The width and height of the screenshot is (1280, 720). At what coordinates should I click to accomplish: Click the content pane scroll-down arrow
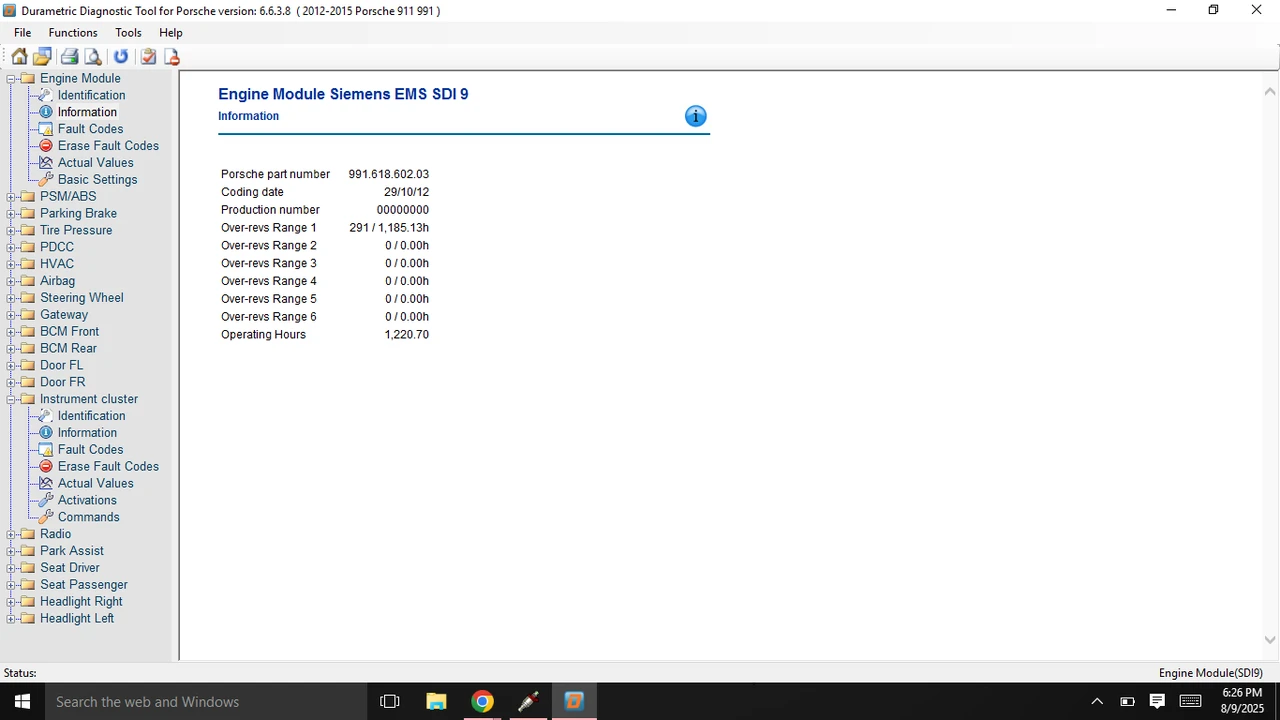(1270, 640)
